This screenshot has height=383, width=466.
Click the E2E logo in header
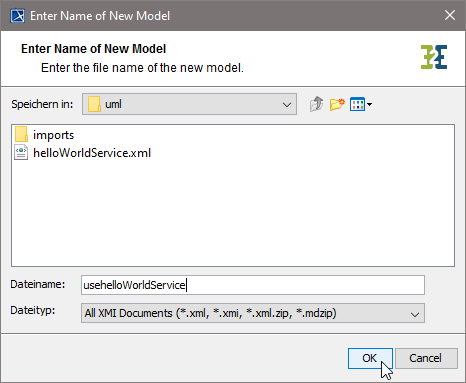(434, 57)
